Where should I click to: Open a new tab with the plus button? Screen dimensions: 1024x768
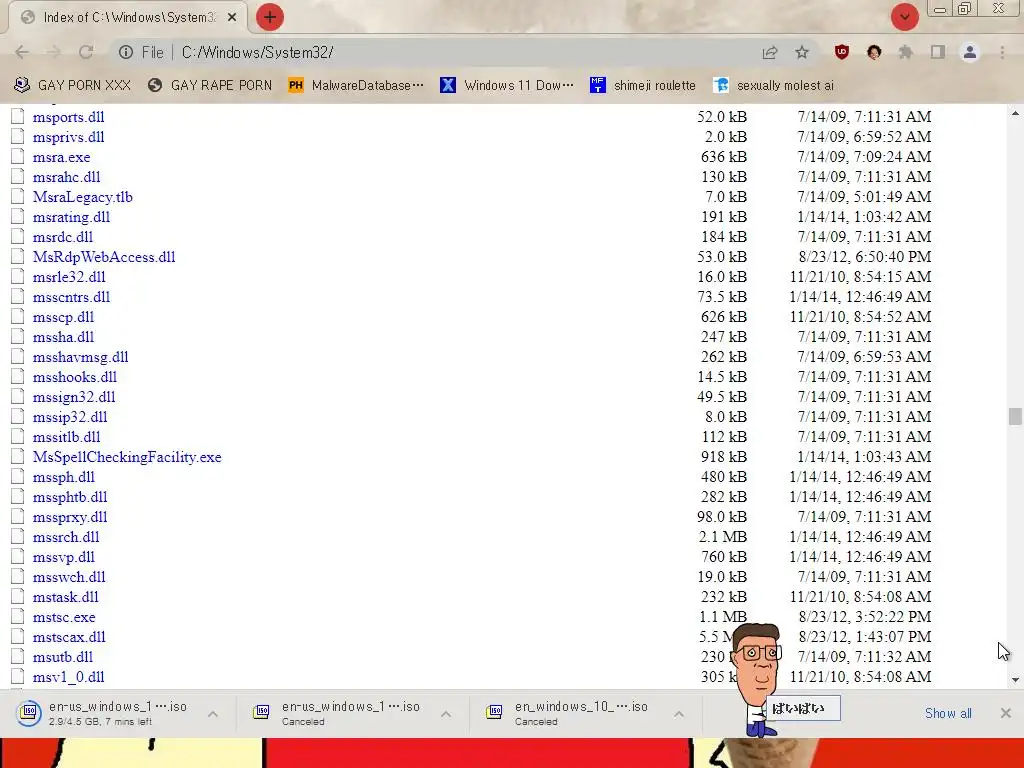(x=270, y=17)
